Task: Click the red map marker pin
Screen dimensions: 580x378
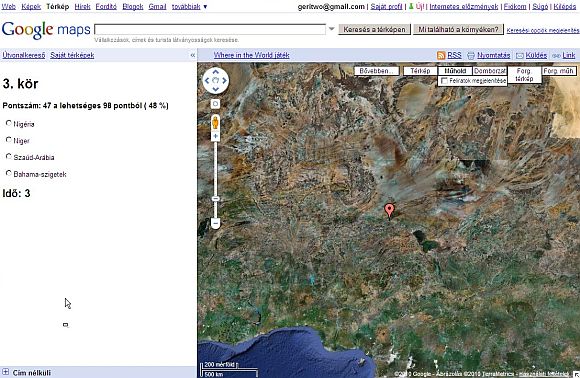Action: 389,211
